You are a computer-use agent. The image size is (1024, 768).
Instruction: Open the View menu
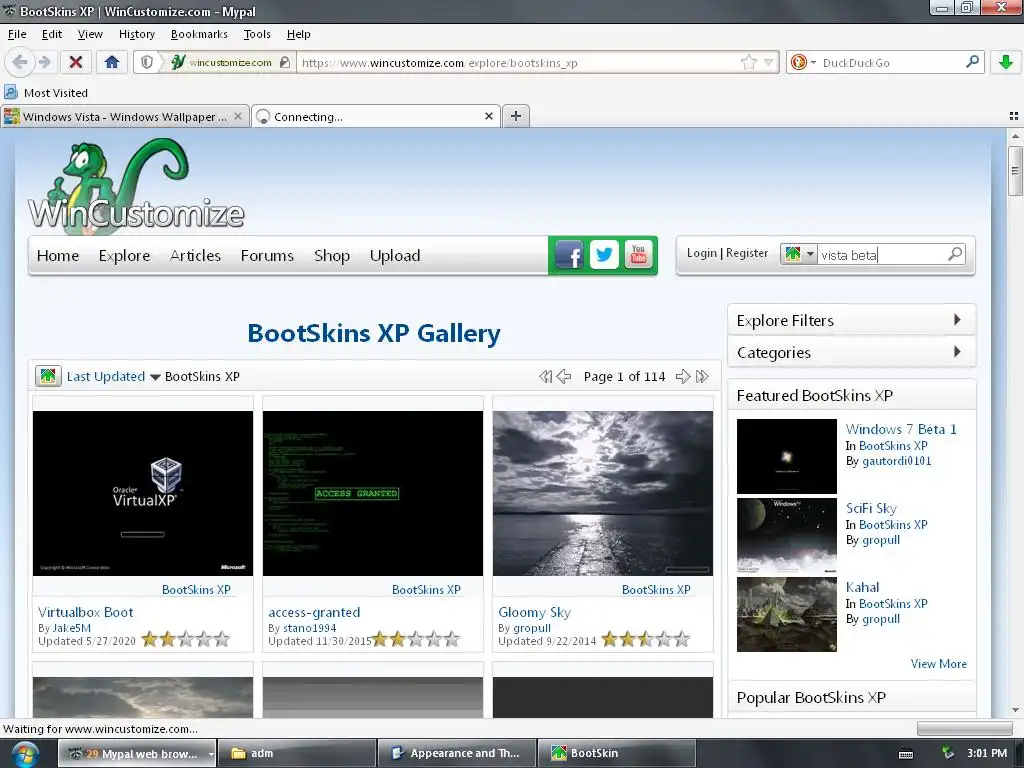tap(90, 34)
